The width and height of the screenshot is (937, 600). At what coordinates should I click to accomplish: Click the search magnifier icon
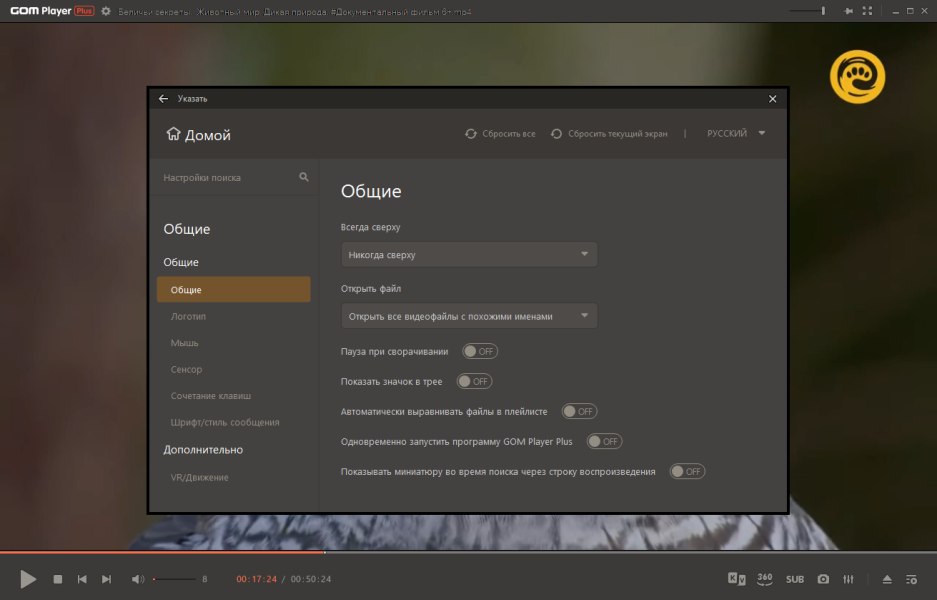(304, 177)
